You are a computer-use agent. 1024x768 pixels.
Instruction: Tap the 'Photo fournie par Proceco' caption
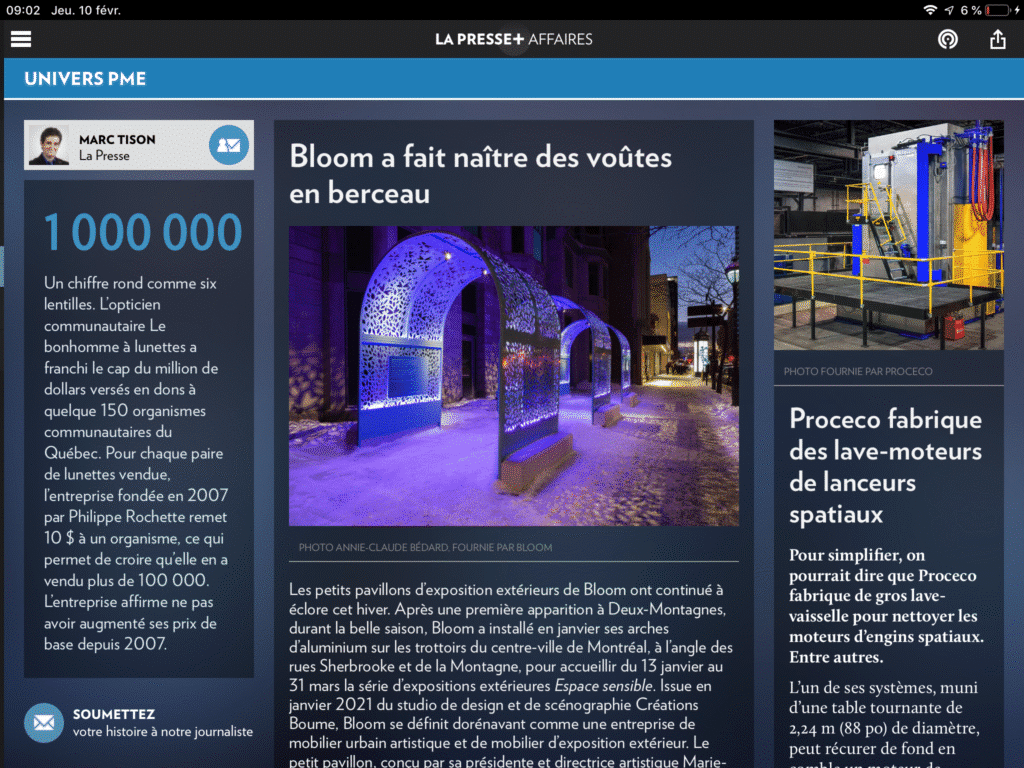[858, 371]
